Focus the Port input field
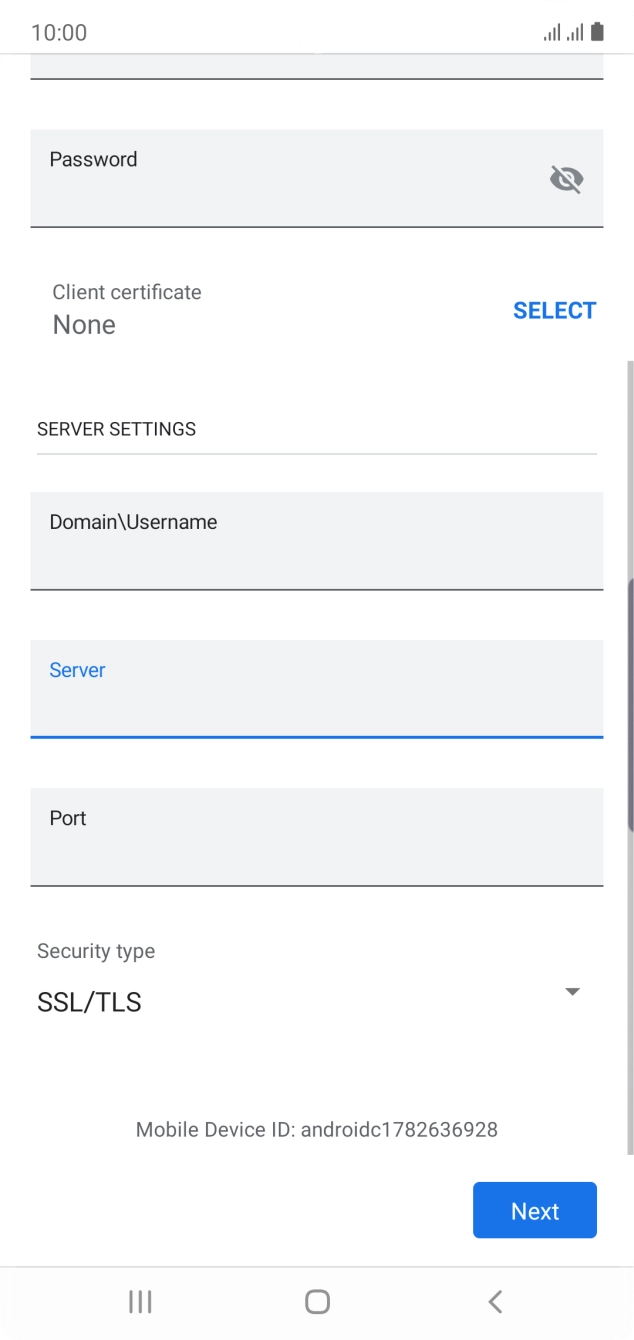 317,837
